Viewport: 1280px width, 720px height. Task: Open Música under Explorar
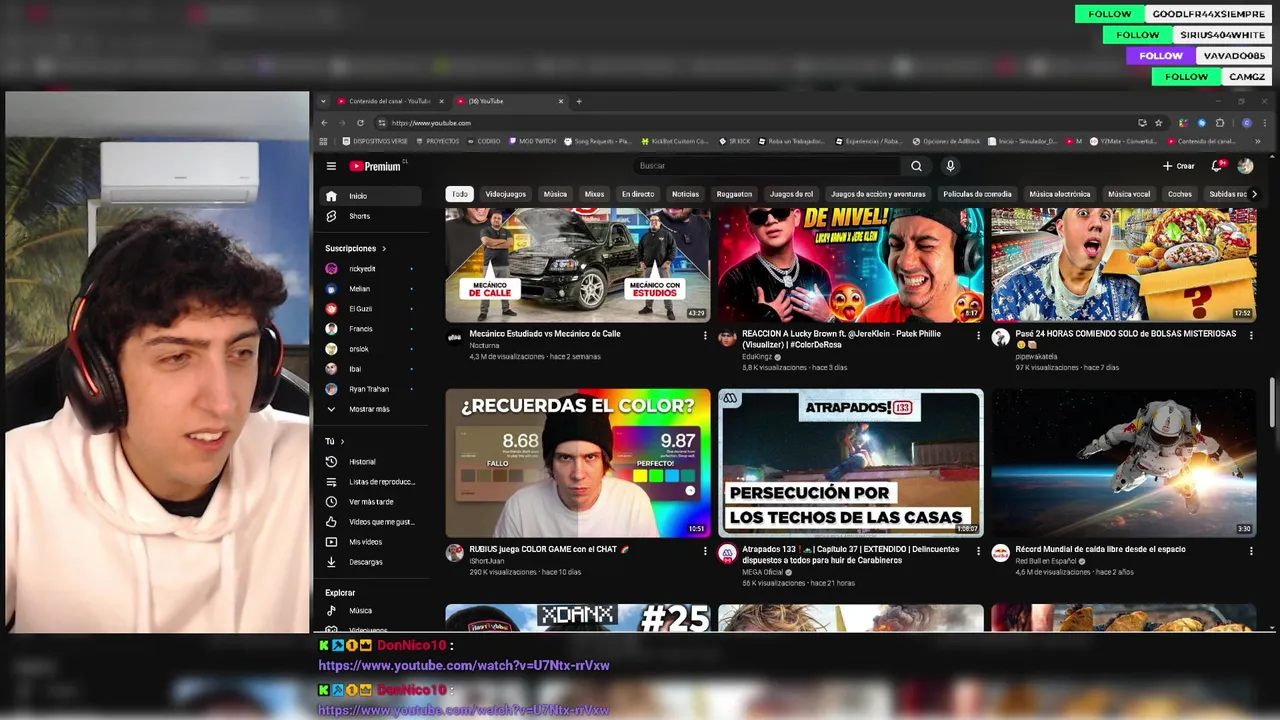click(x=371, y=611)
